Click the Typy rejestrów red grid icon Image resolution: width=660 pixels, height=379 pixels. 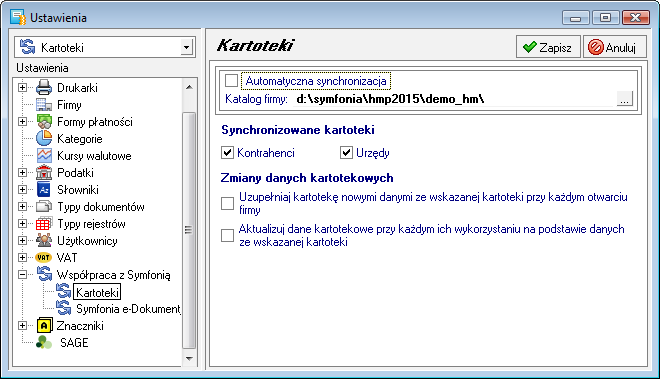click(44, 224)
